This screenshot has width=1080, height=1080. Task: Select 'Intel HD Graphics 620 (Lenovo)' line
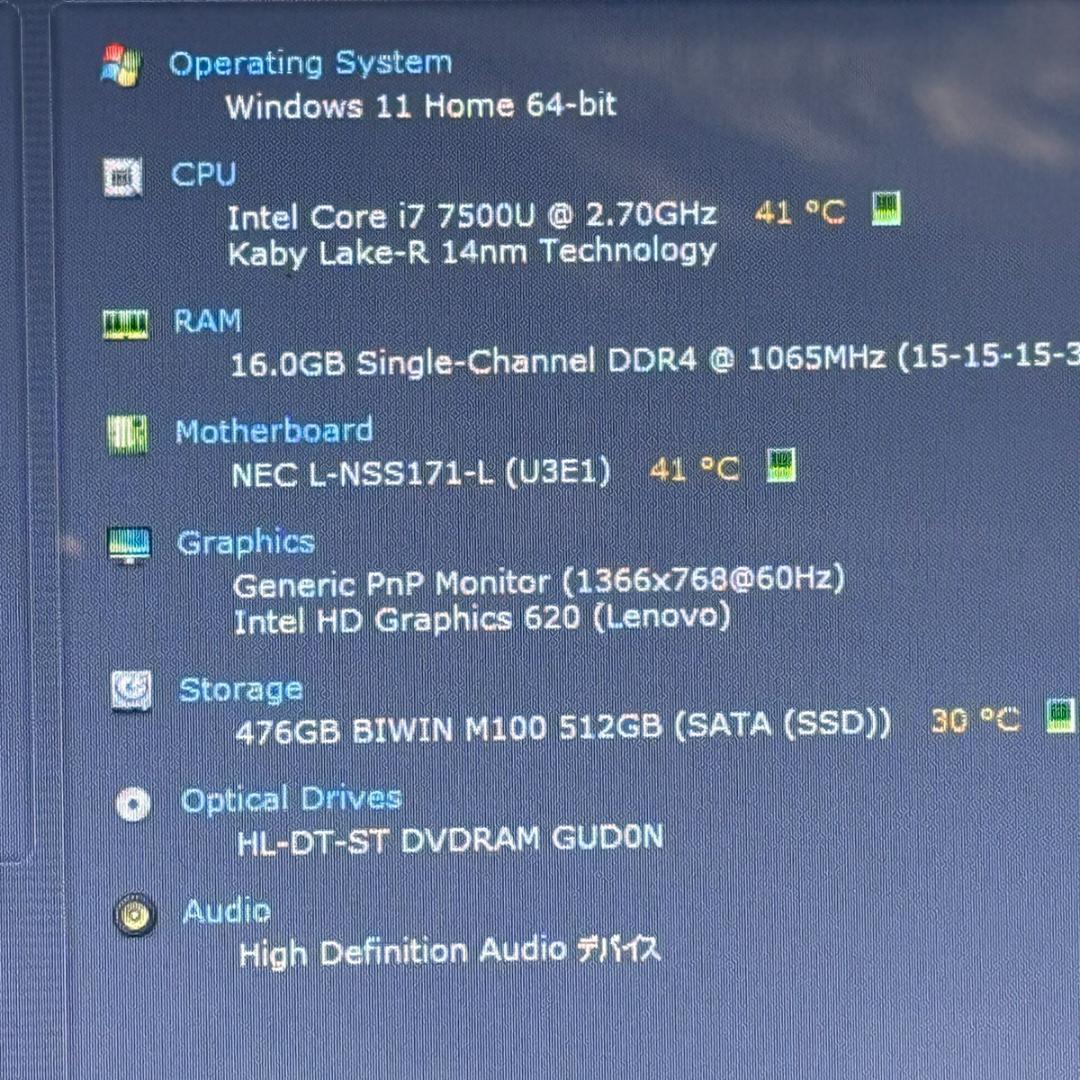tap(482, 619)
